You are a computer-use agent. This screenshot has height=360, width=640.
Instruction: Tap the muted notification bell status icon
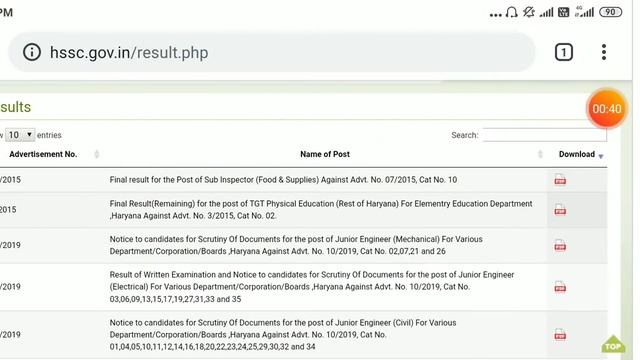click(x=529, y=12)
